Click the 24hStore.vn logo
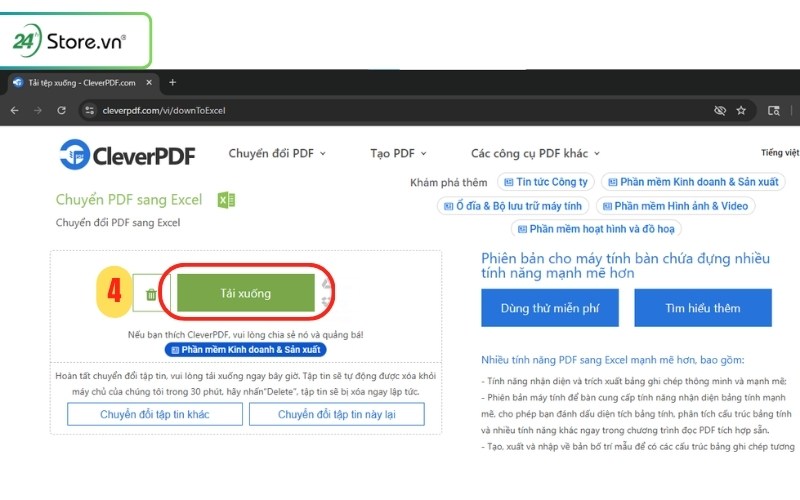Screen dimensions: 800x500 coord(70,40)
